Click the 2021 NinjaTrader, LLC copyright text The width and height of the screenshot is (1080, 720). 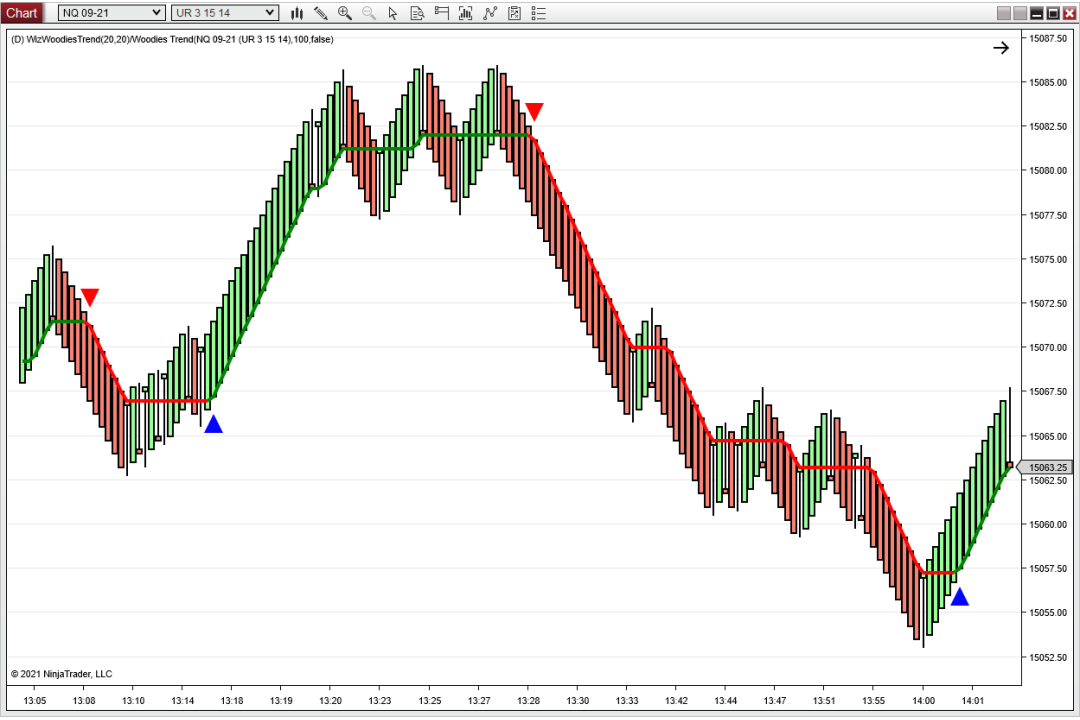click(x=61, y=674)
